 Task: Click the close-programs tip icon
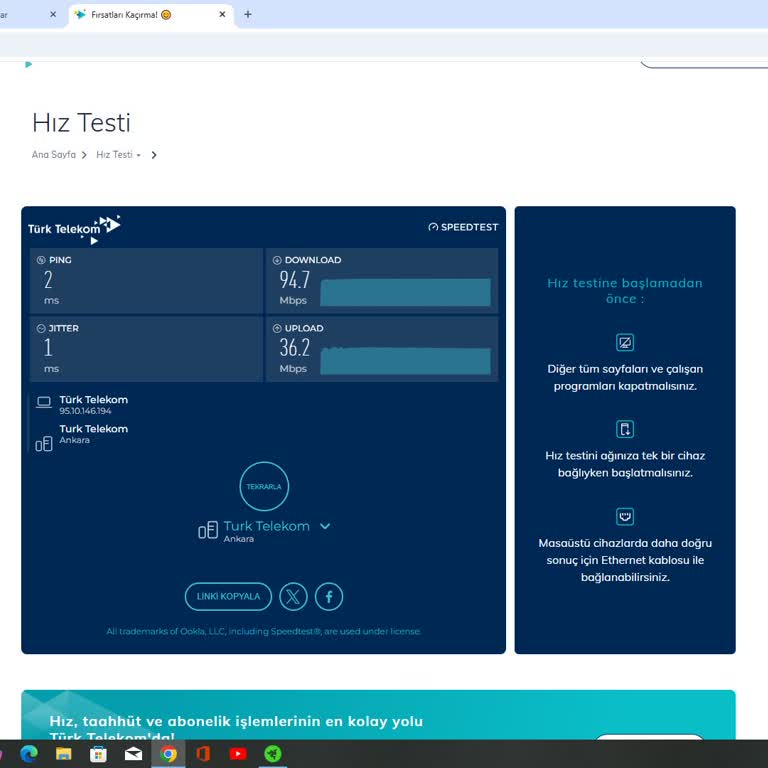[x=624, y=342]
